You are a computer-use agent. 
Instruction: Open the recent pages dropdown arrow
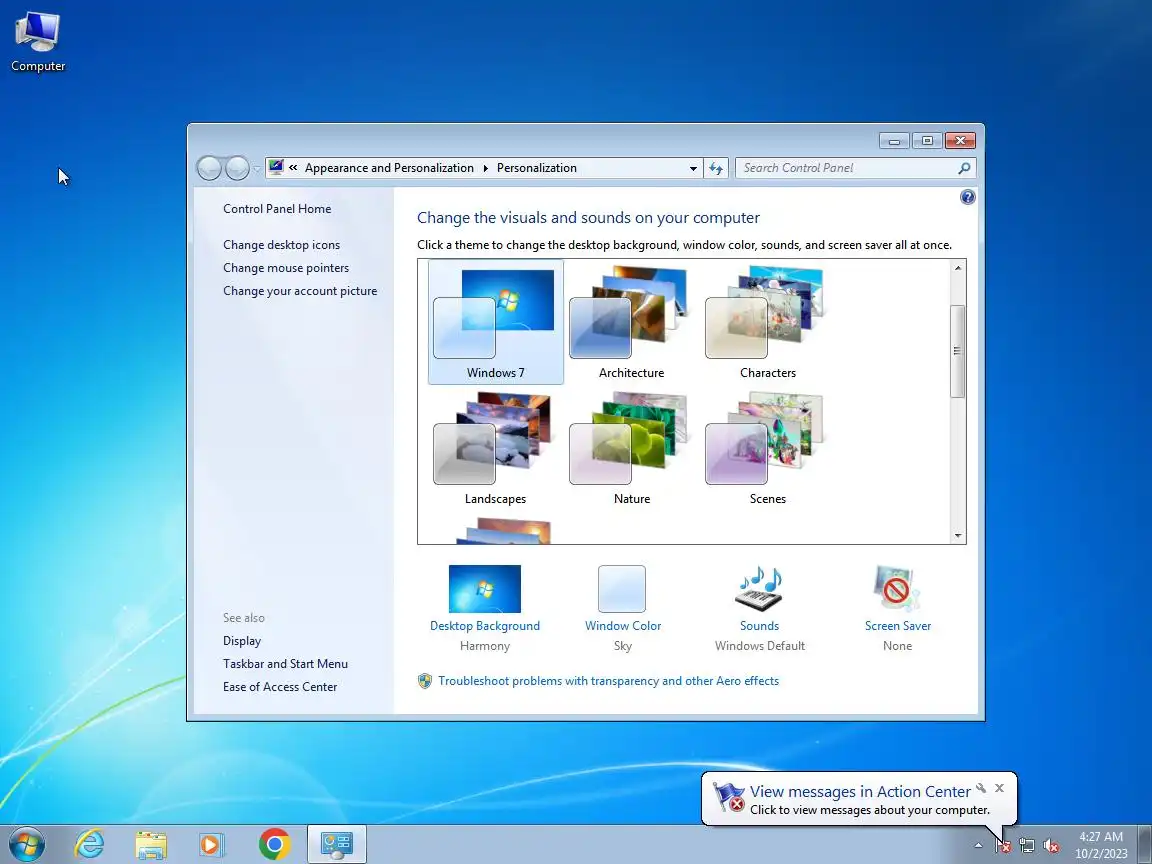coord(256,169)
